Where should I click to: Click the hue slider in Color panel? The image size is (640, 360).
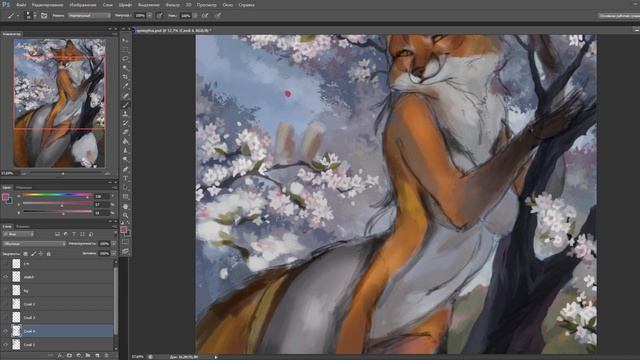click(57, 196)
